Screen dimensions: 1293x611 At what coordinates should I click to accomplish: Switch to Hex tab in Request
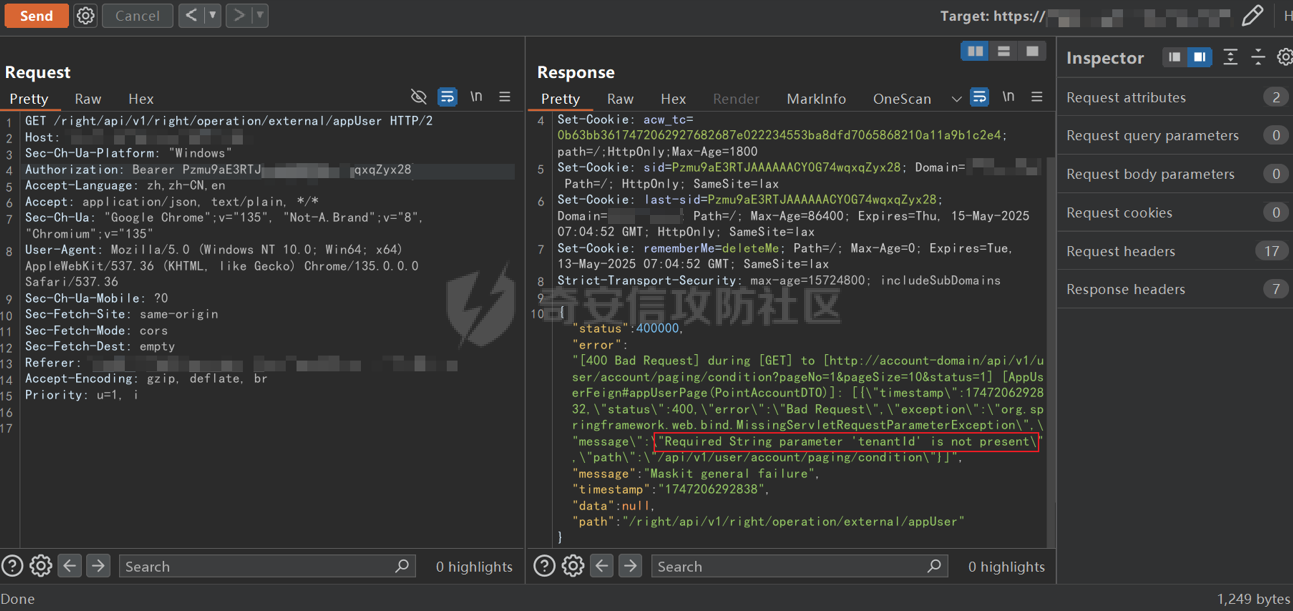pyautogui.click(x=141, y=99)
